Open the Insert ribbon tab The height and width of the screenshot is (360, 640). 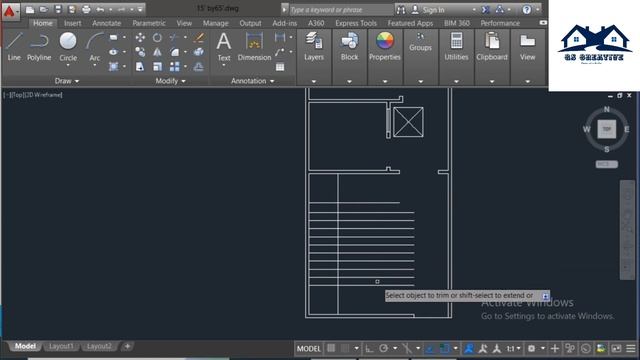click(73, 23)
